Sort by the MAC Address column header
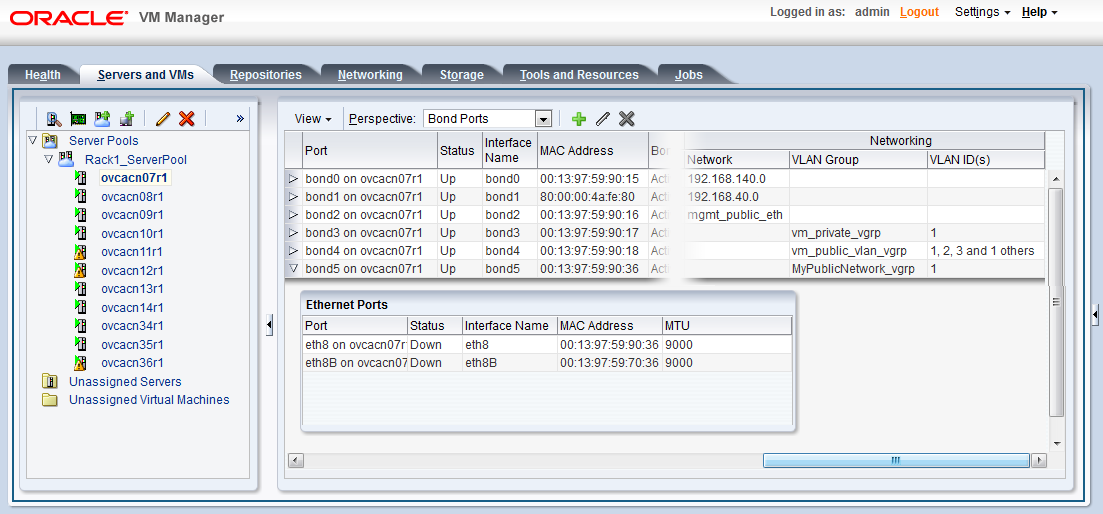 coord(592,150)
